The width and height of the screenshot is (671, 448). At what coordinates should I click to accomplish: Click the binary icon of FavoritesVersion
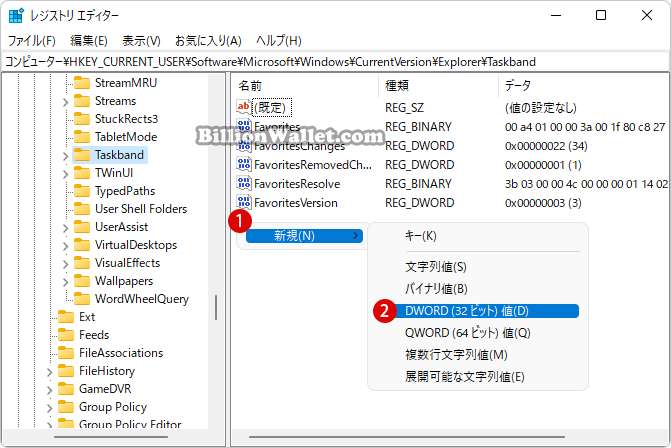(244, 202)
